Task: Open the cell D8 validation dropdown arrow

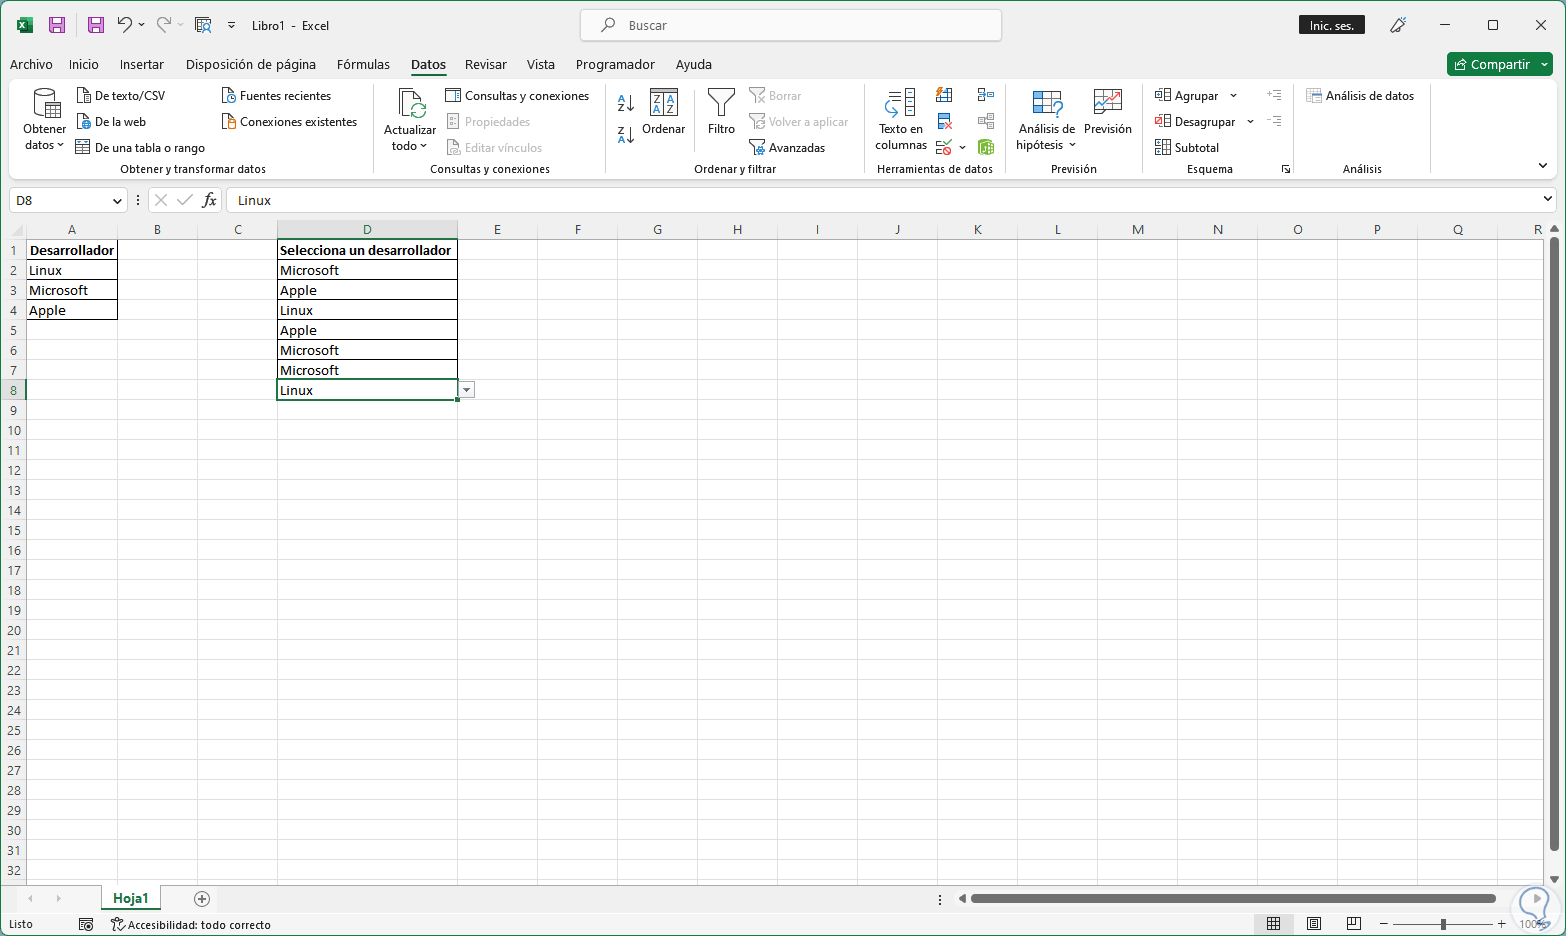Action: click(x=466, y=390)
